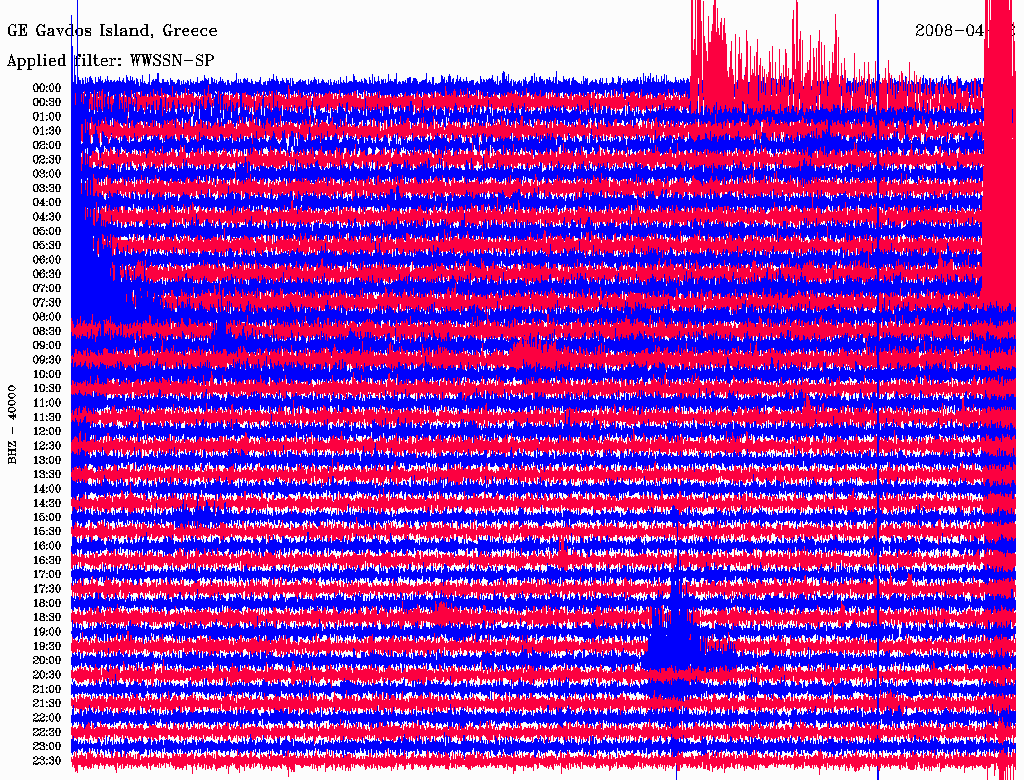Click the 11:30 time label
This screenshot has width=1024, height=780.
[x=46, y=417]
